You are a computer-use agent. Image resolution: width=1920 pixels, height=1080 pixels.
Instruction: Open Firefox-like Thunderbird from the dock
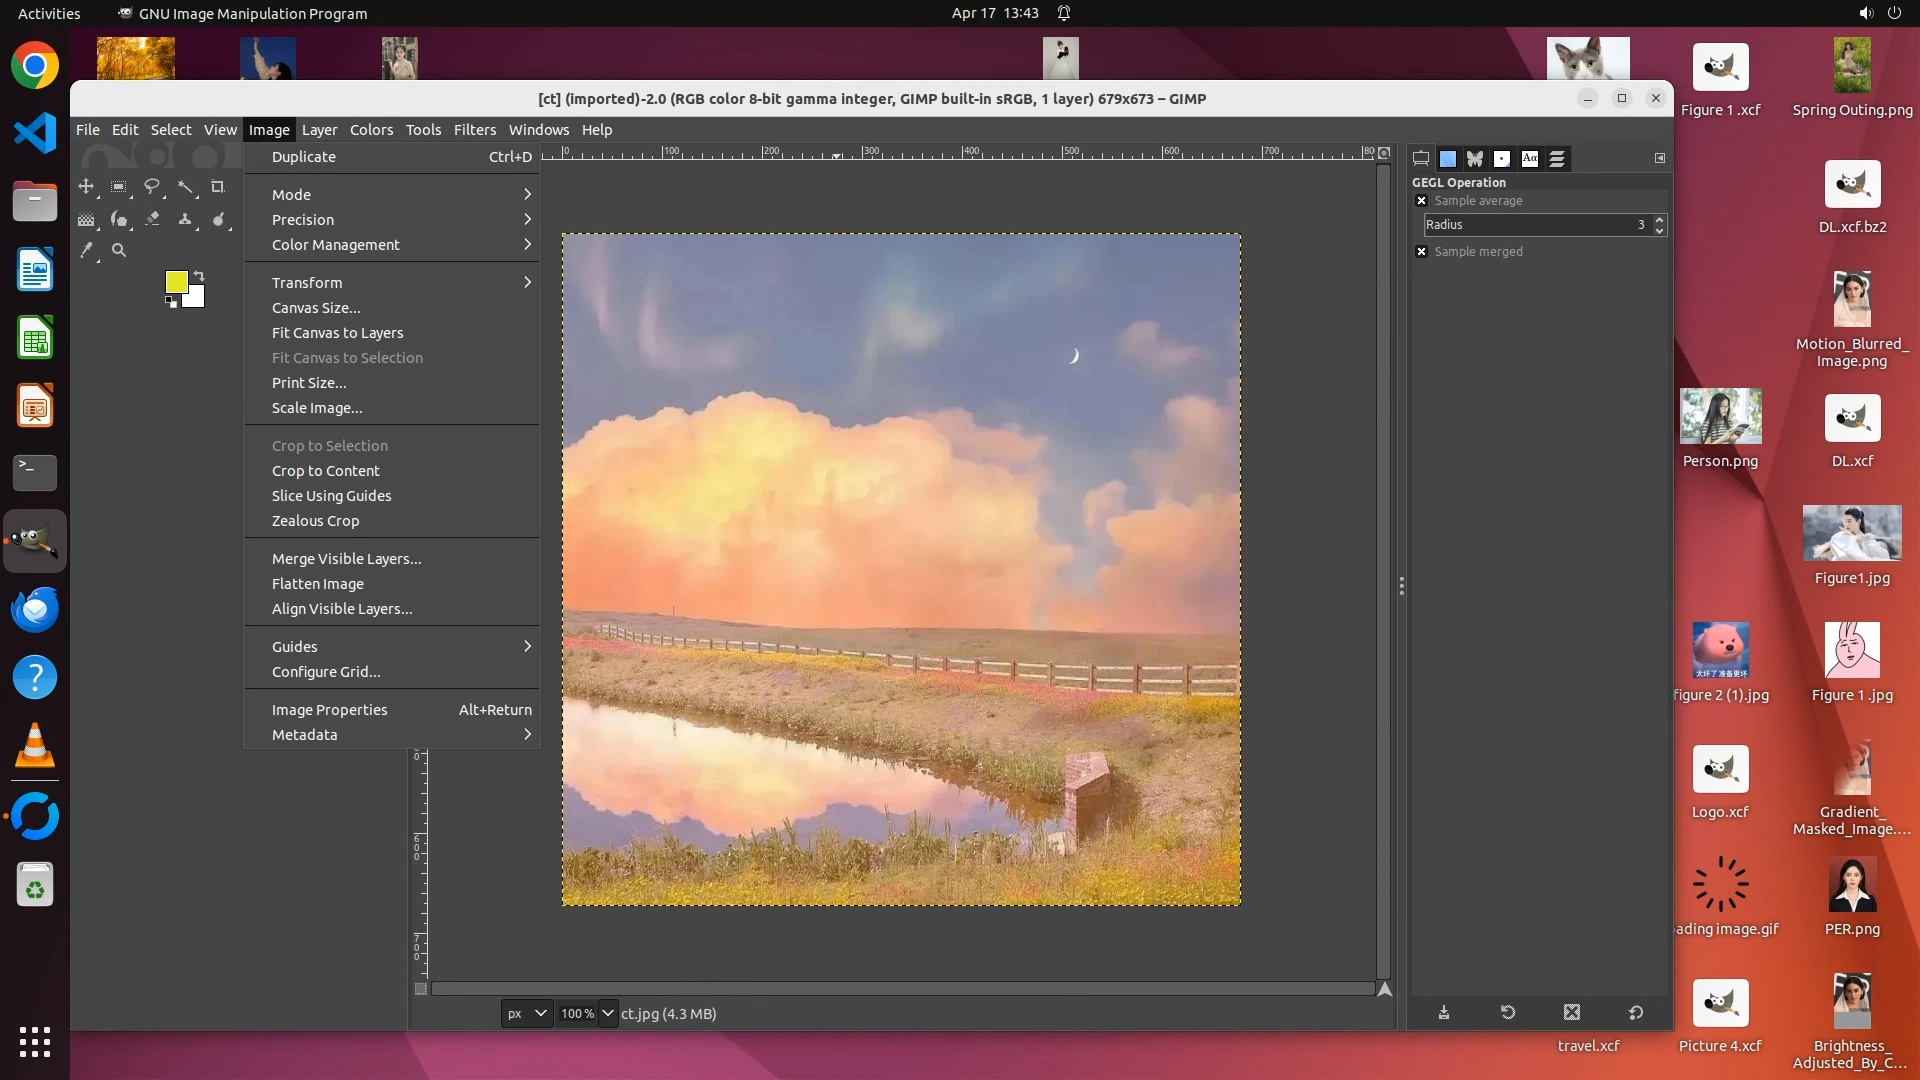click(35, 610)
